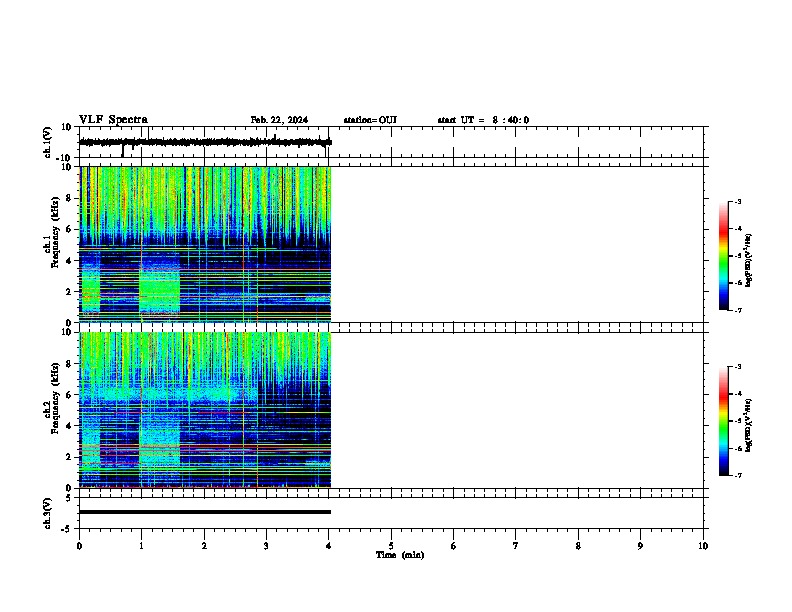
Task: Click the ch.1 colorbar "log(PSD)" unit label
Action: coord(749,260)
